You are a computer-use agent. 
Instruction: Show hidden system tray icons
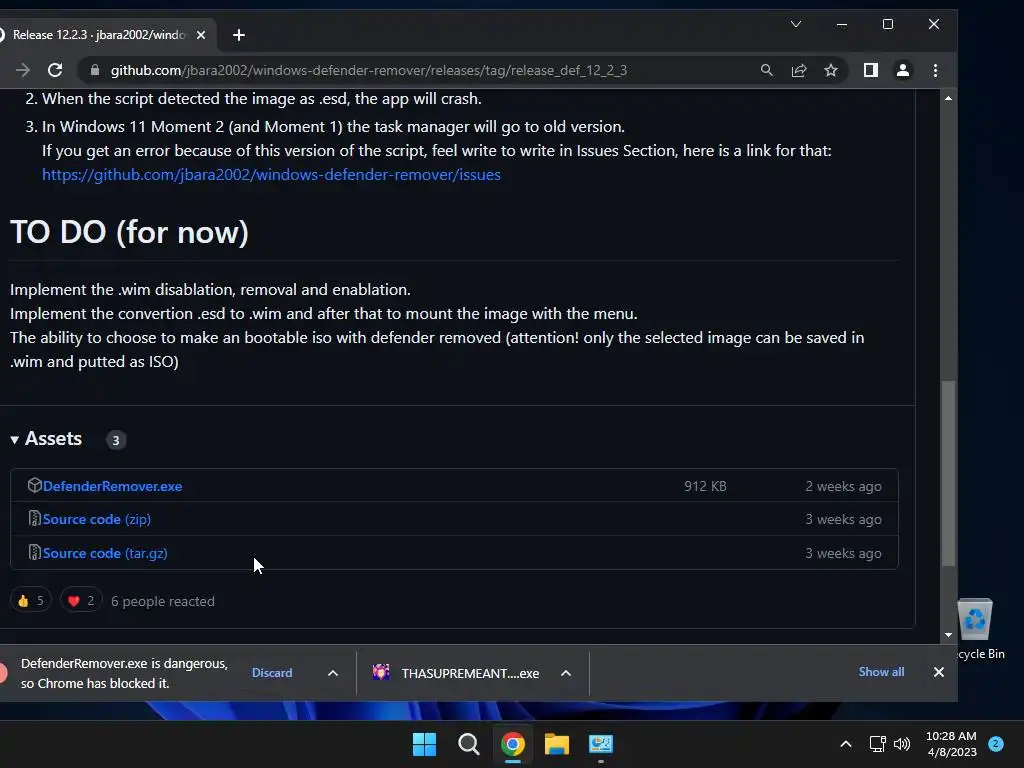click(x=846, y=744)
